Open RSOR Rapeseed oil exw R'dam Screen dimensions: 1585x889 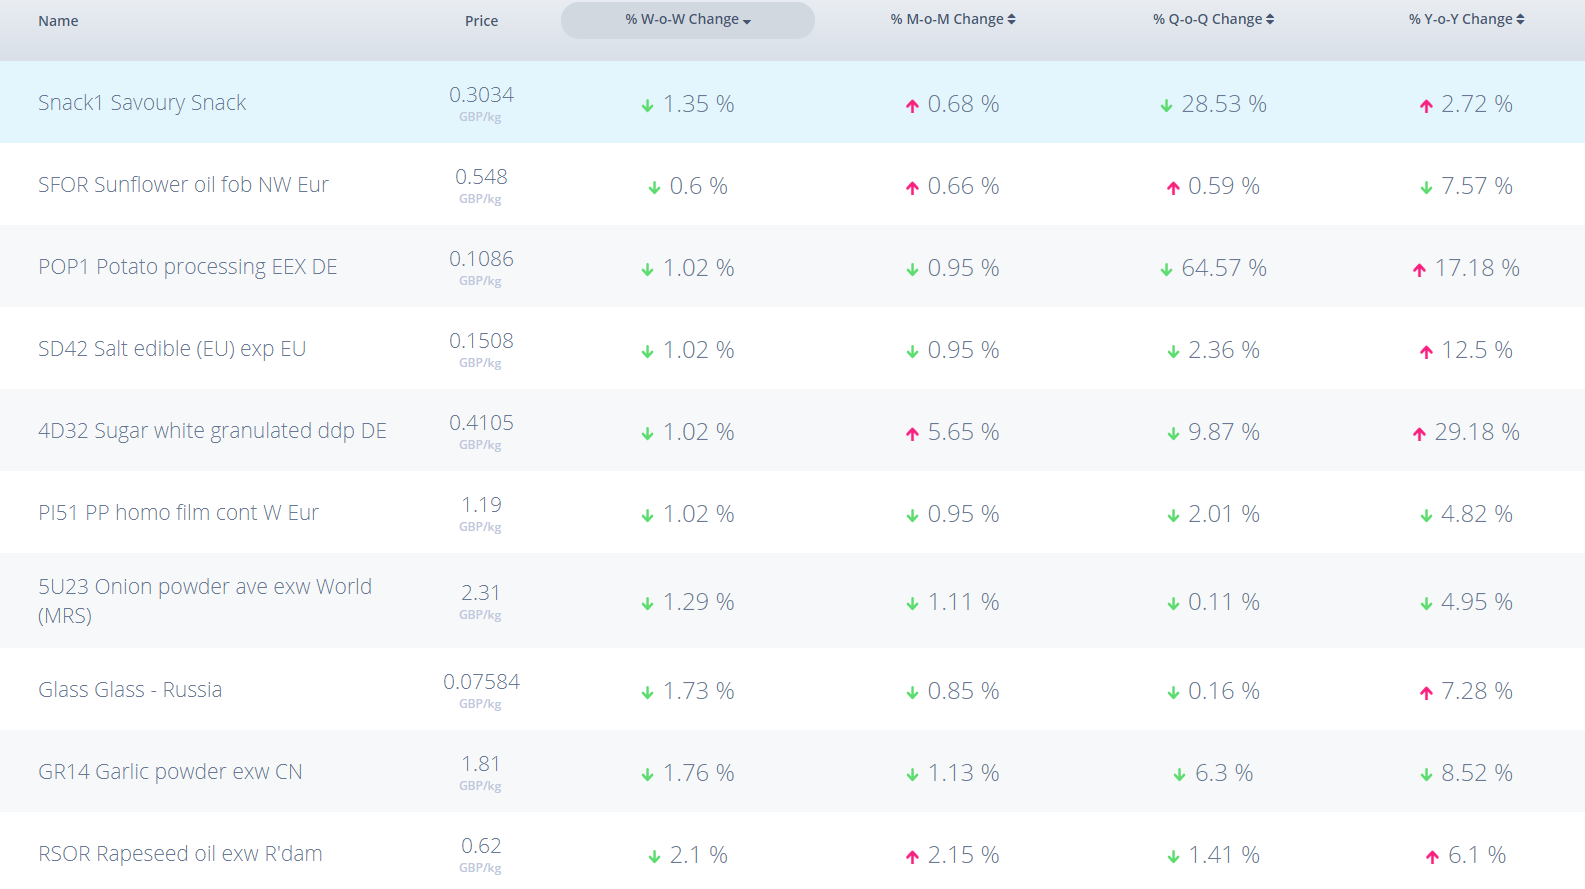point(180,854)
